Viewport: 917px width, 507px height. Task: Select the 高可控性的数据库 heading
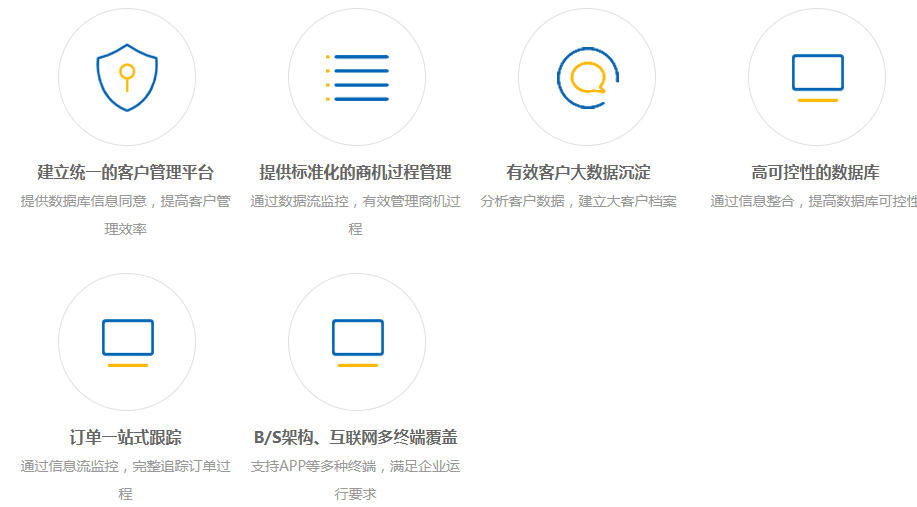[x=815, y=172]
